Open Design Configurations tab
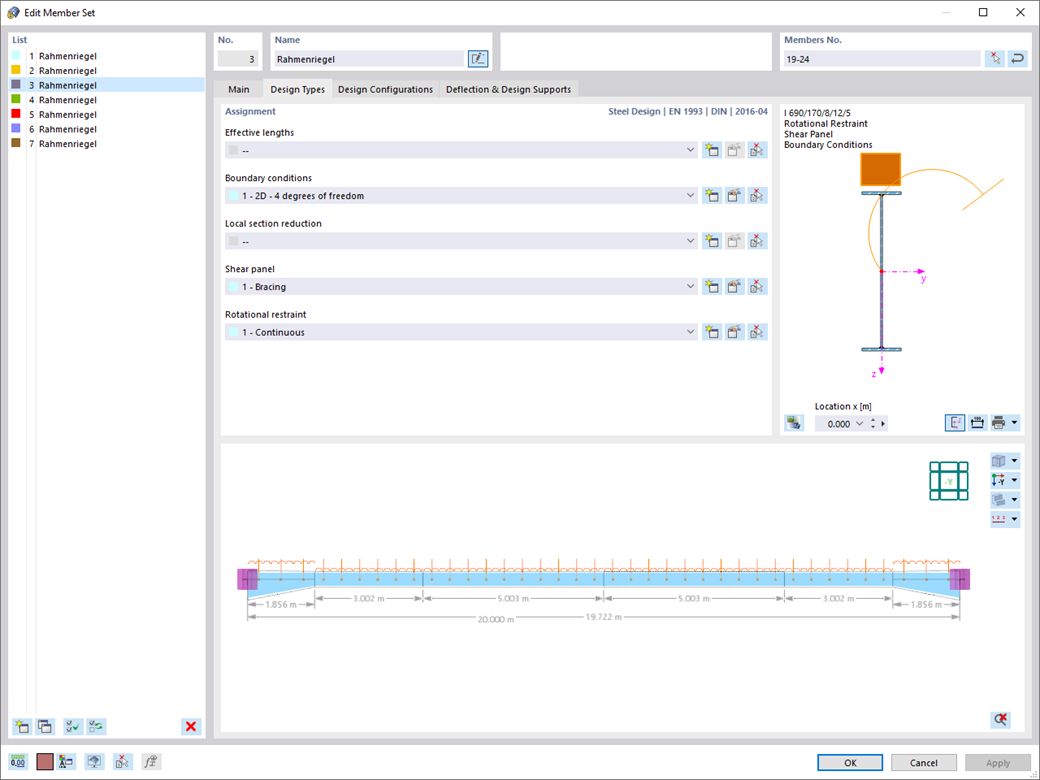 385,89
